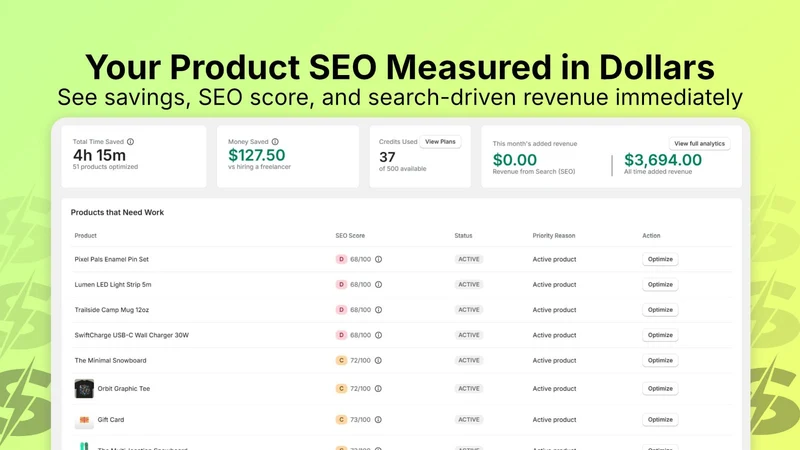Optimize Trailside Camp Mug 12oz
This screenshot has width=800, height=450.
point(660,310)
